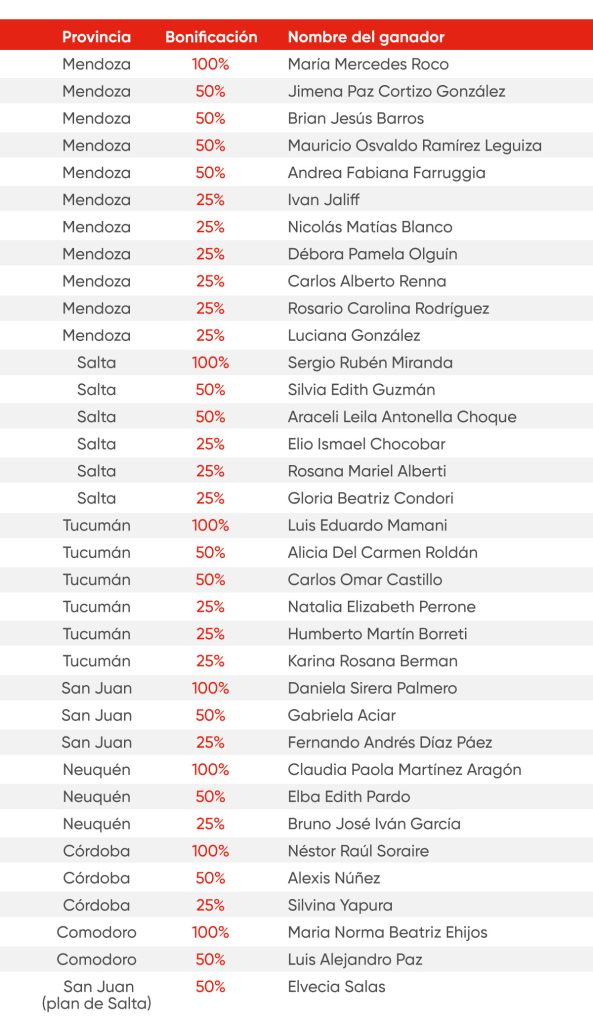
Task: Click the Tucumán cell beside Carlos Omar Castillo
Action: 96,579
